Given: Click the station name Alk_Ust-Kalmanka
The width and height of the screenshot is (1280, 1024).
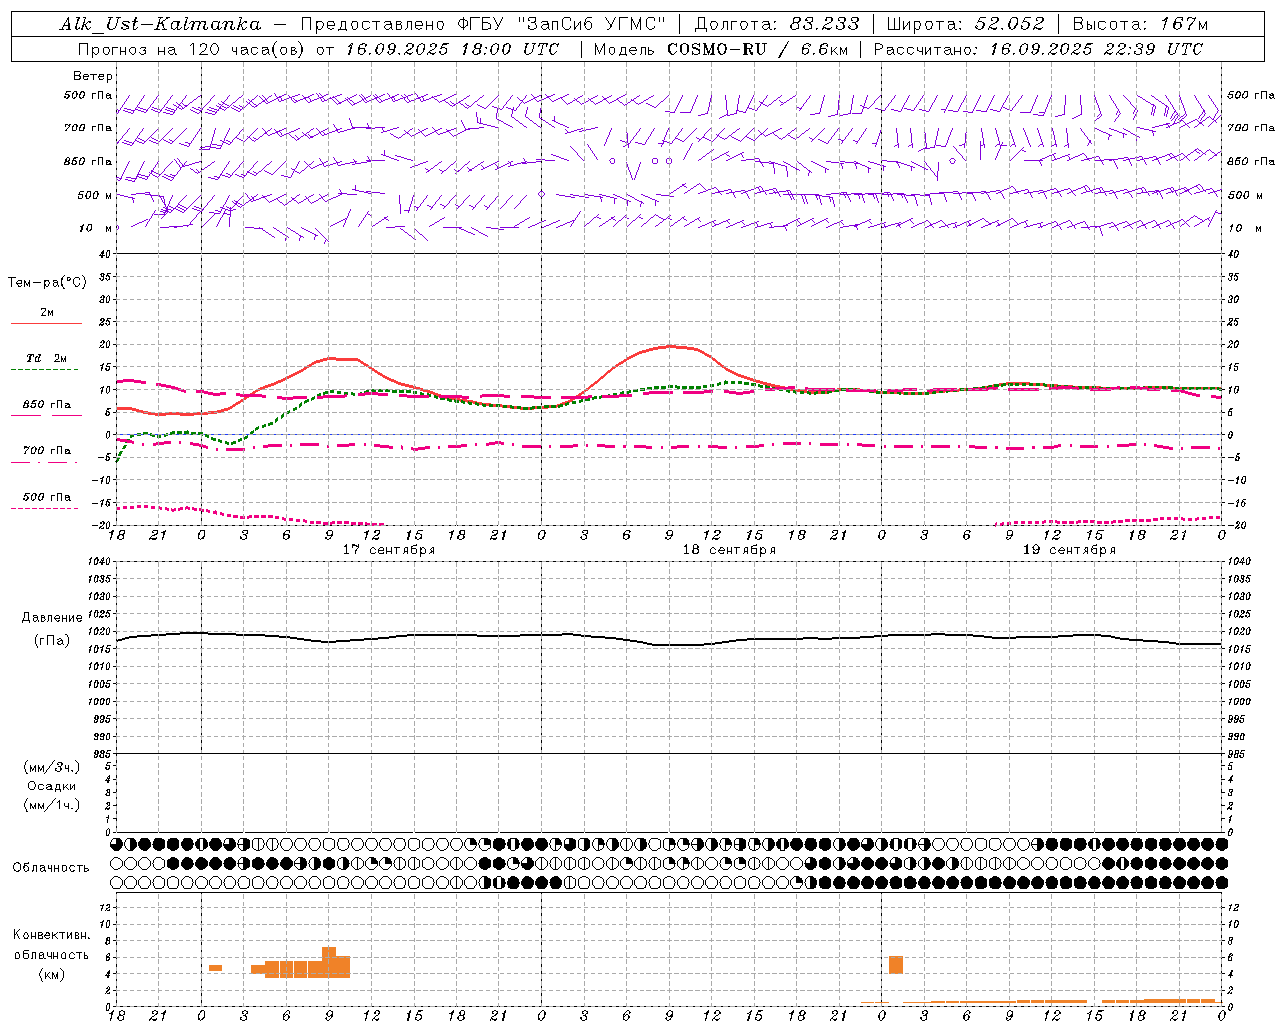Looking at the screenshot, I should (160, 24).
